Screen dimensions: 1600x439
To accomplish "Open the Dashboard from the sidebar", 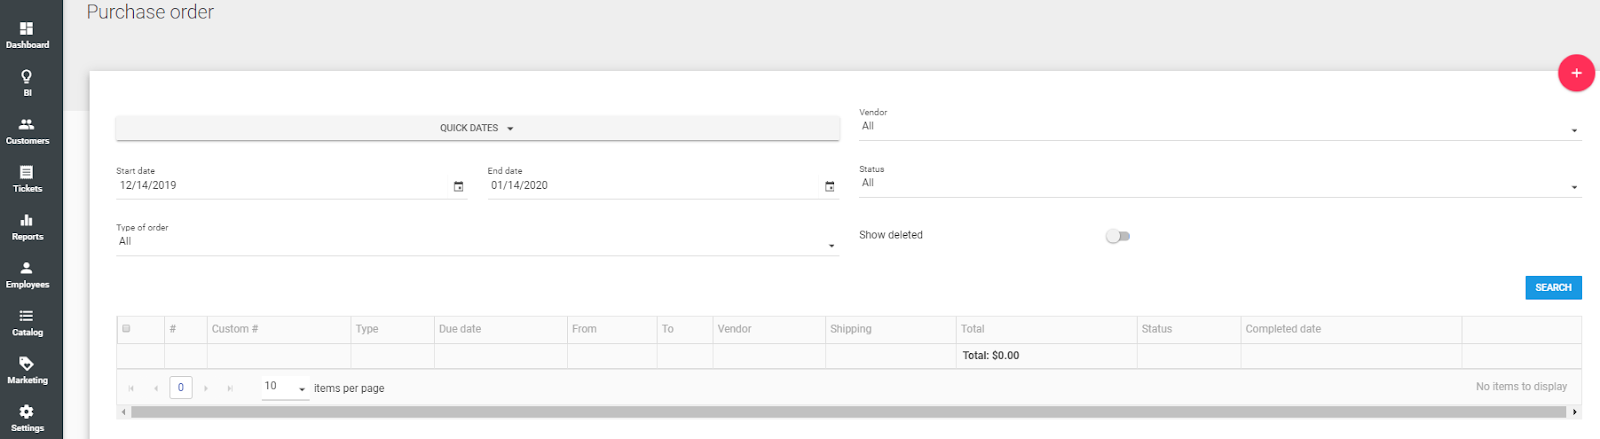I will click(x=27, y=34).
